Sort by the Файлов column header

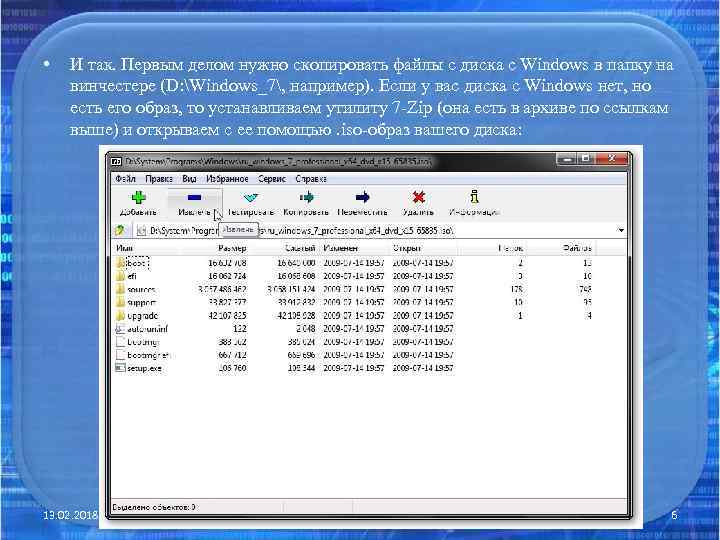[x=577, y=248]
